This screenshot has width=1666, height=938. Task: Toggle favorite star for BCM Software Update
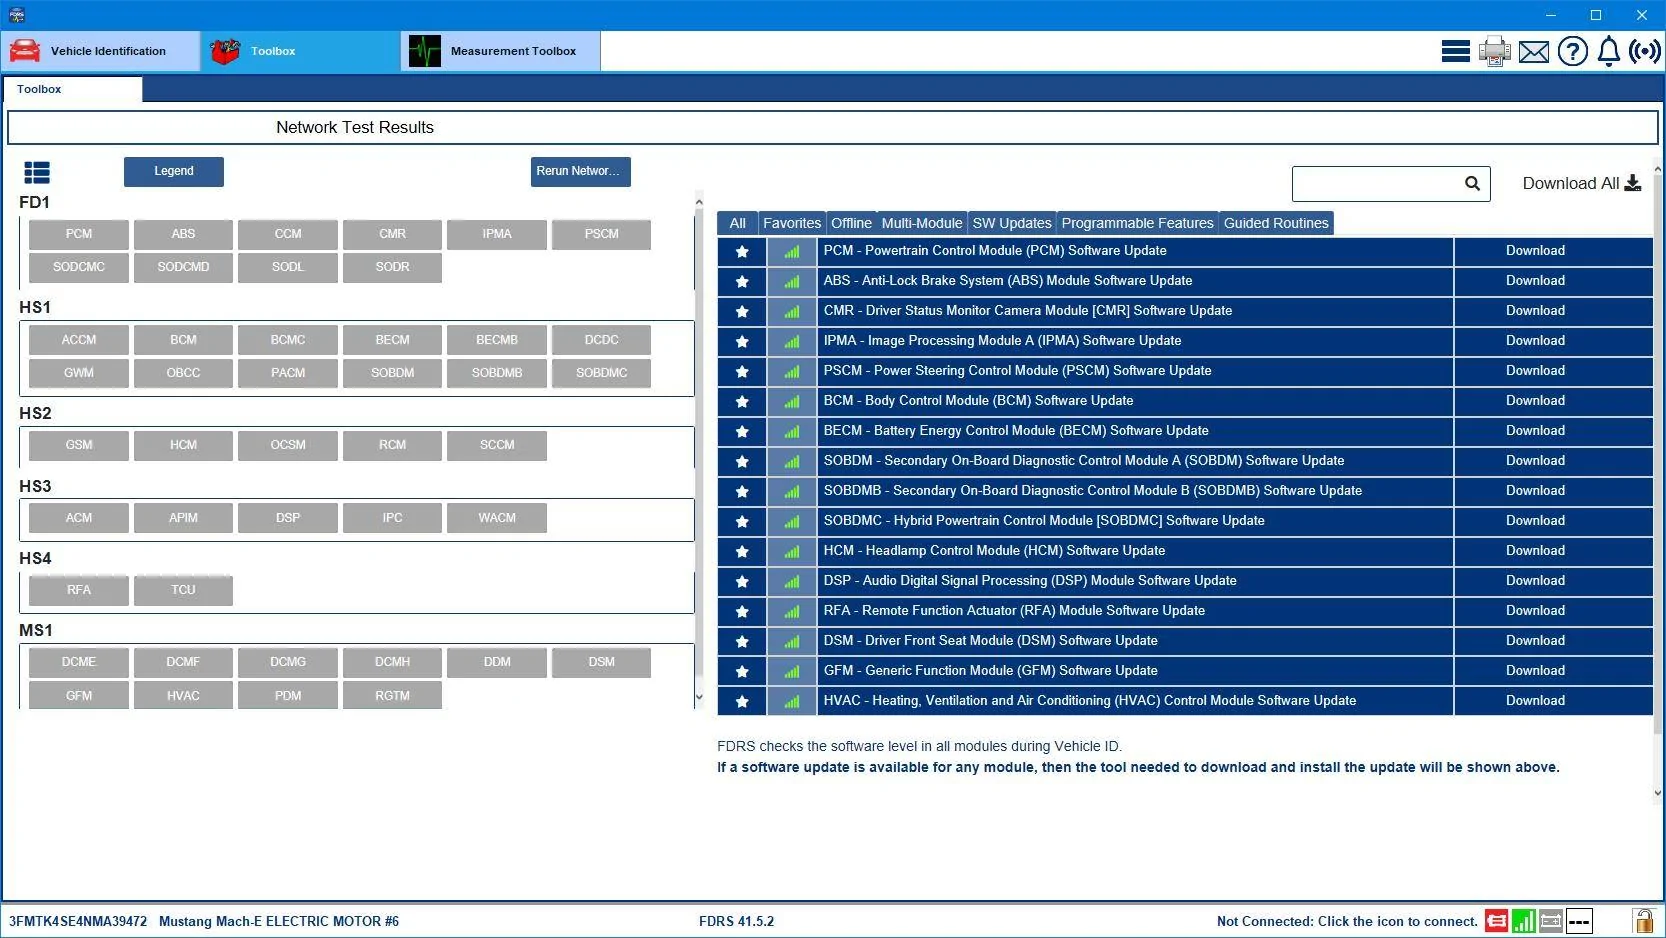(x=742, y=401)
